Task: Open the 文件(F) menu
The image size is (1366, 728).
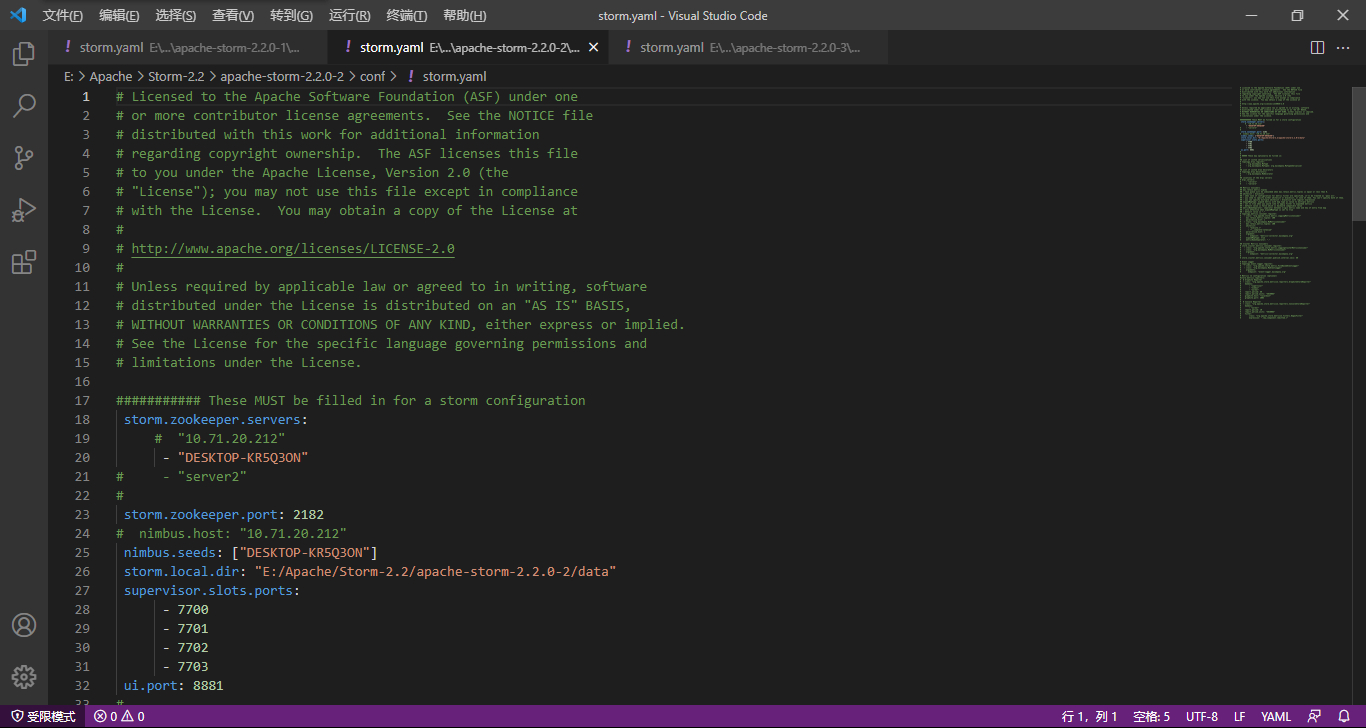Action: click(x=63, y=16)
